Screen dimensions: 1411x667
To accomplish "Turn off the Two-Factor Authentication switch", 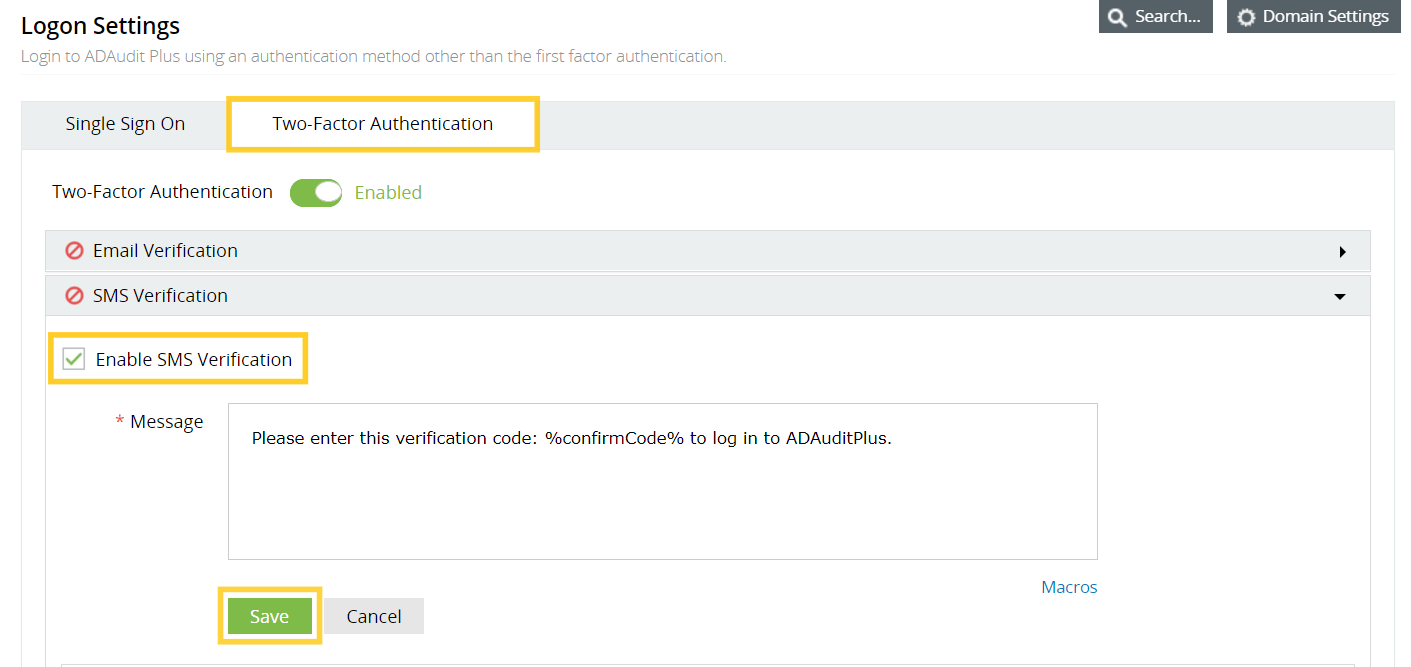I will [x=316, y=193].
